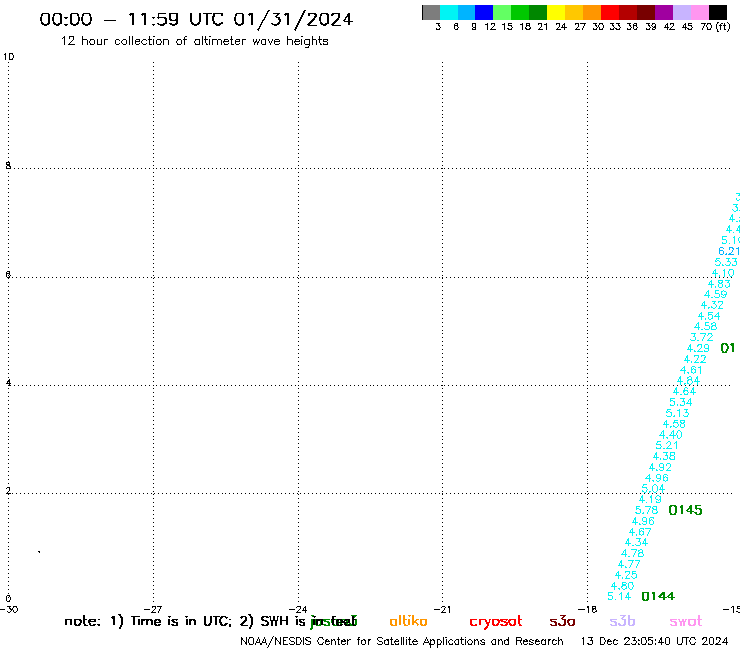Click the wave height value 4.34
740x650 pixels.
point(636,542)
